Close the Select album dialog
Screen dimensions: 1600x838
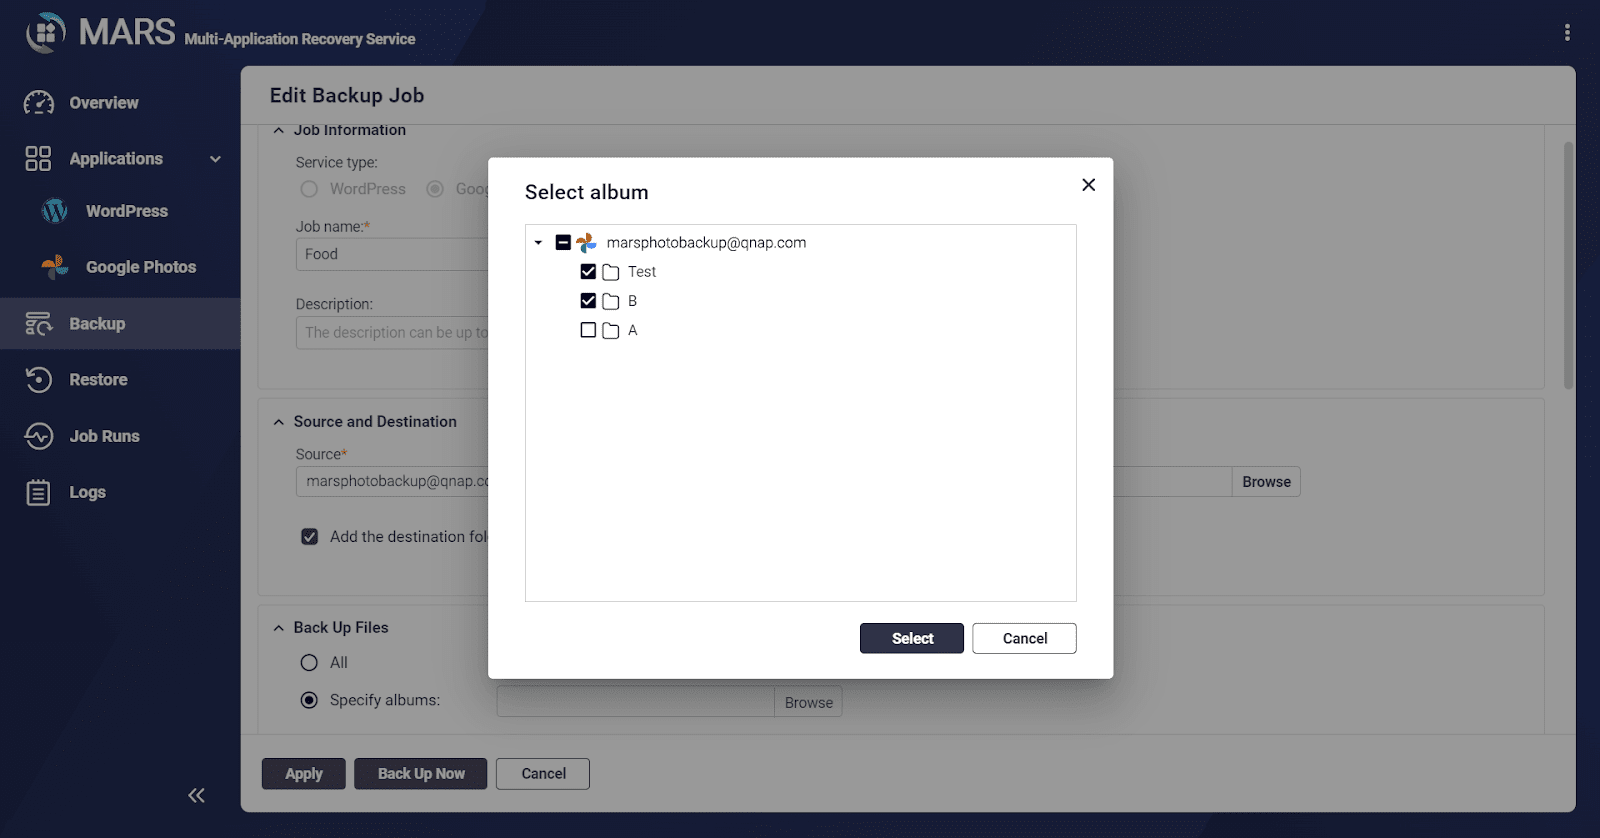1089,185
